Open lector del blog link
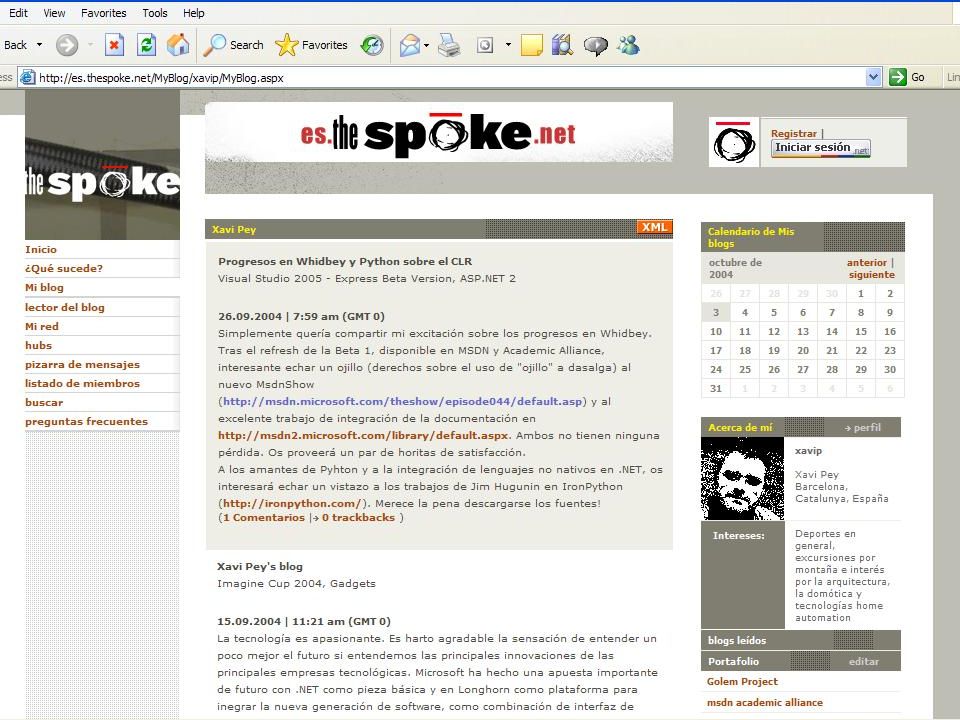This screenshot has height=720, width=960. [65, 307]
